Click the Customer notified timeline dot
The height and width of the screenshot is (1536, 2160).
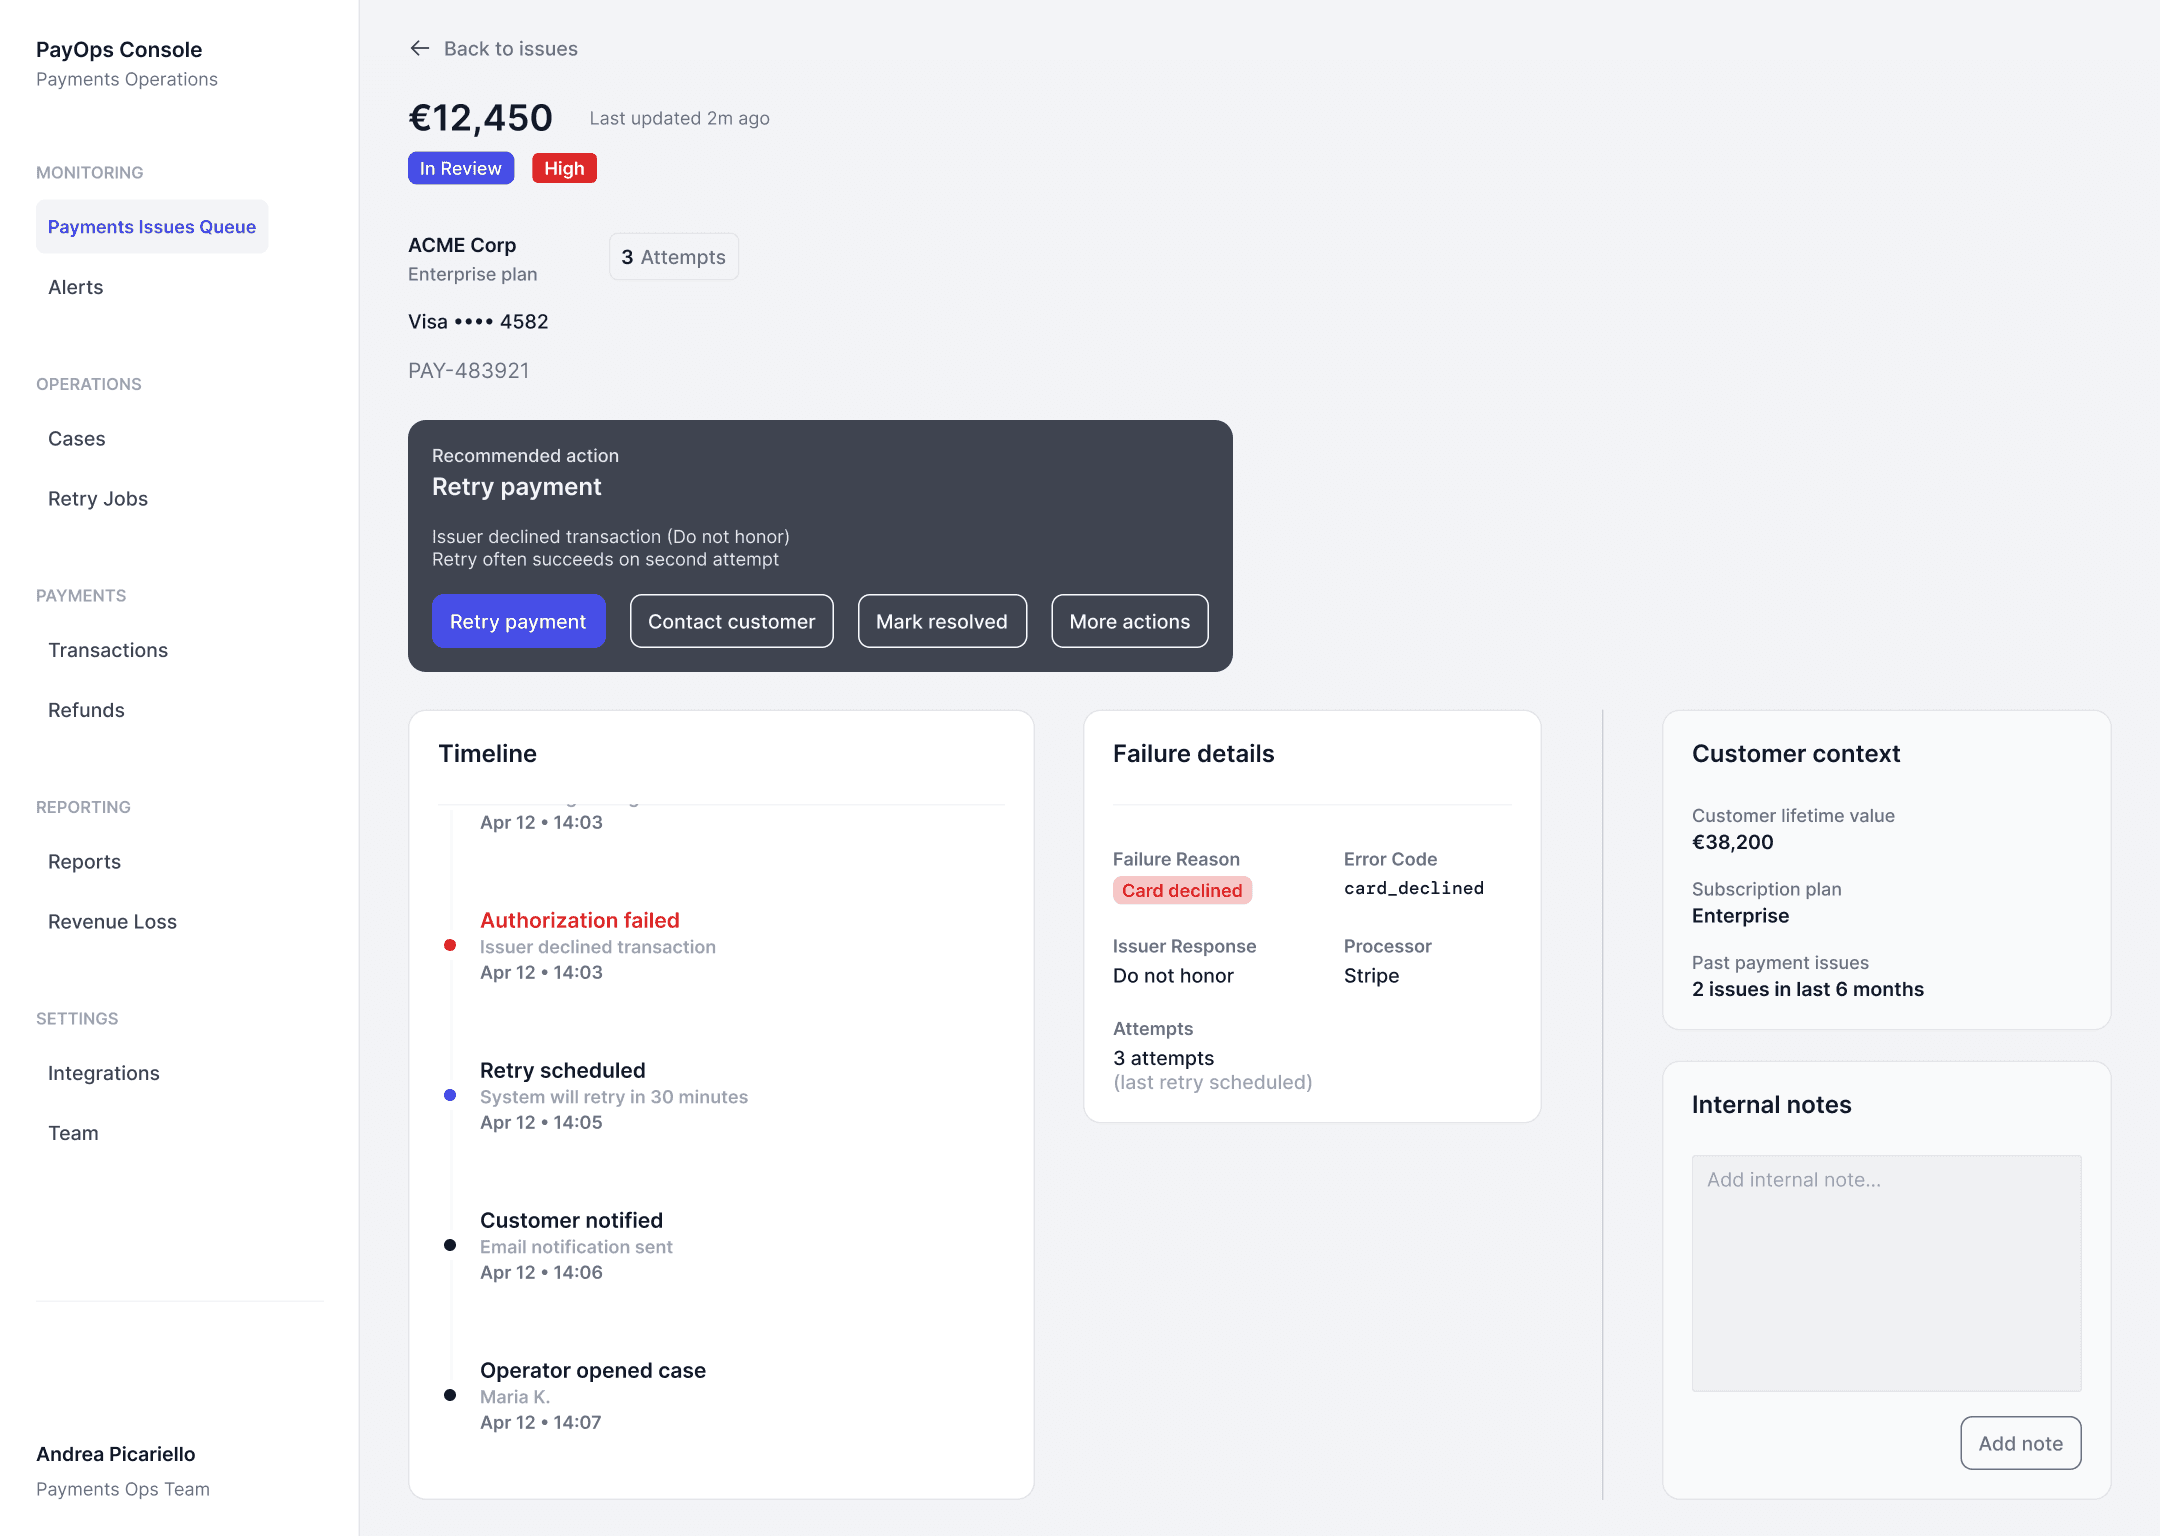(x=450, y=1245)
